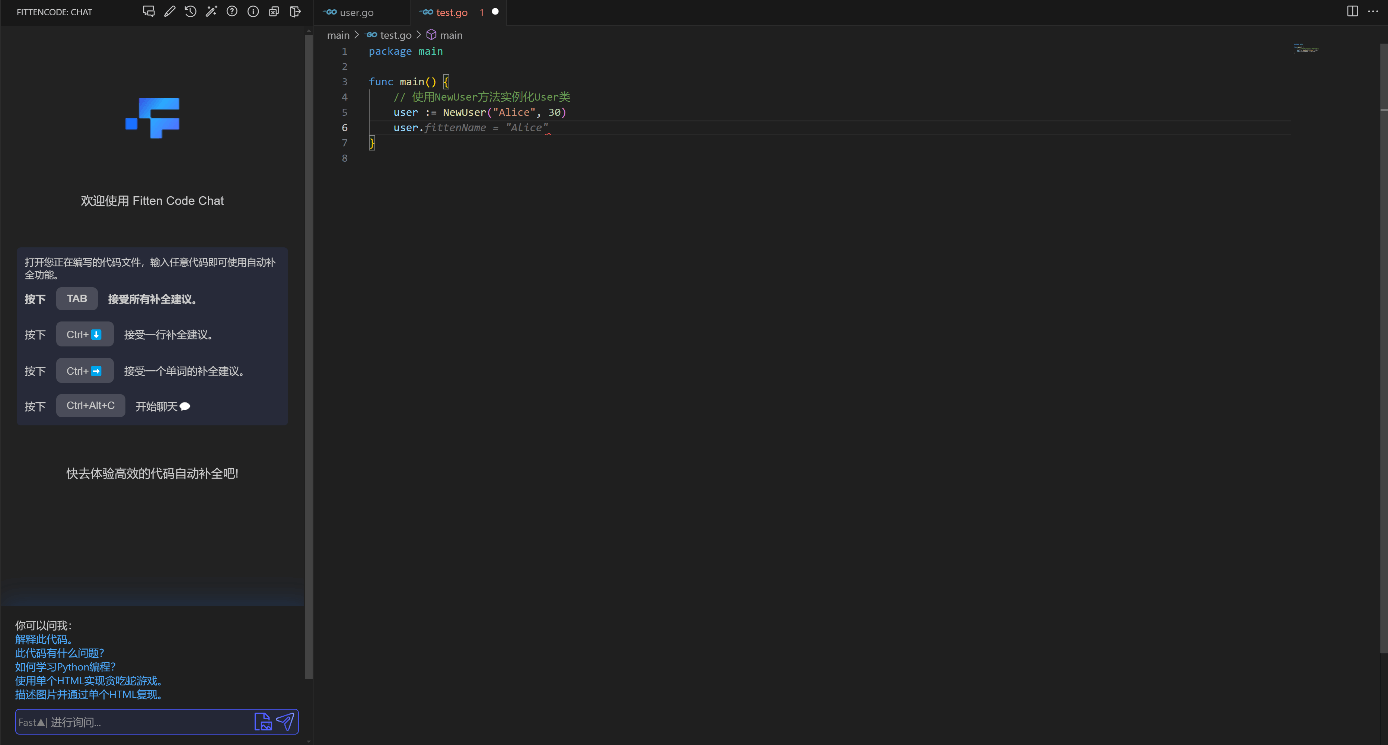Click the magic wand icon
The width and height of the screenshot is (1388, 745).
tap(211, 12)
